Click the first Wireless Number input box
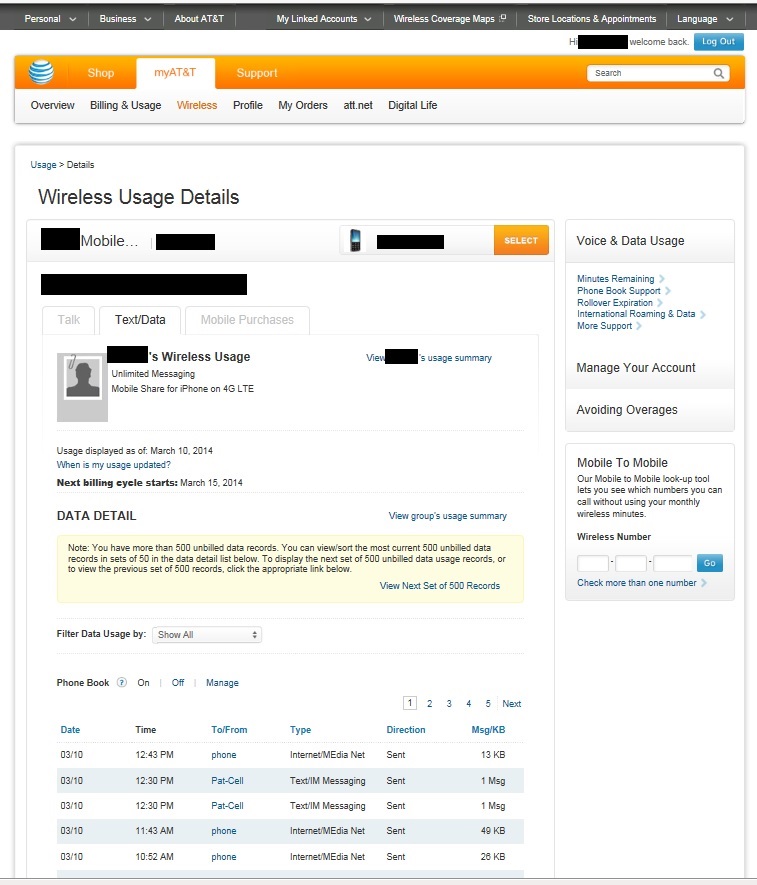The height and width of the screenshot is (885, 757). coord(593,563)
